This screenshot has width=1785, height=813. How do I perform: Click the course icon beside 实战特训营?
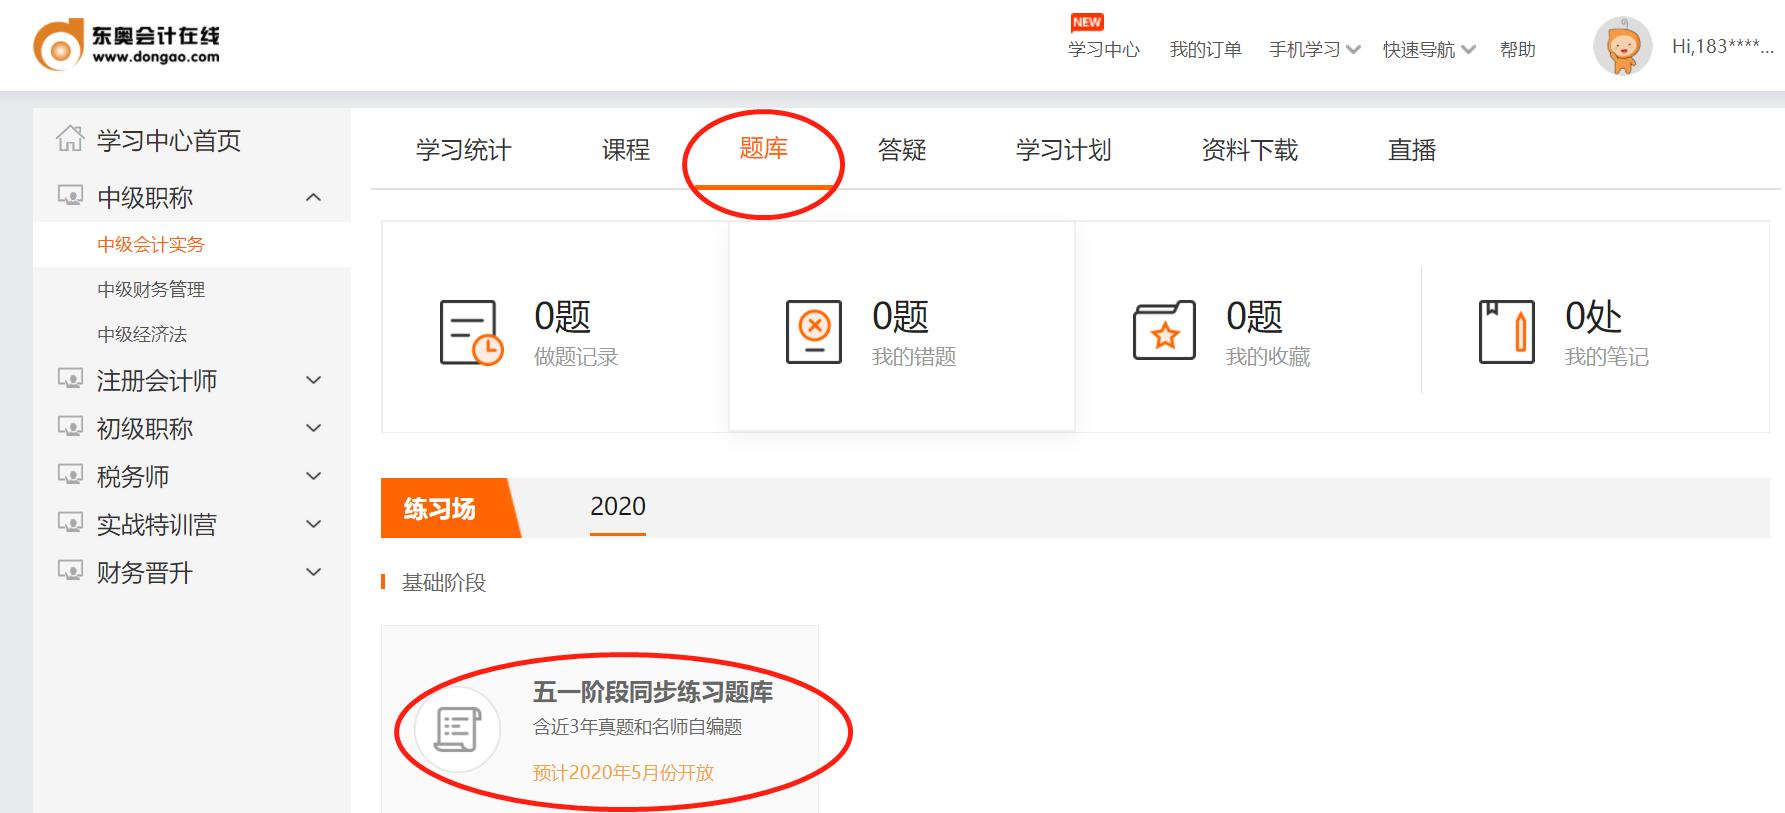pos(70,523)
